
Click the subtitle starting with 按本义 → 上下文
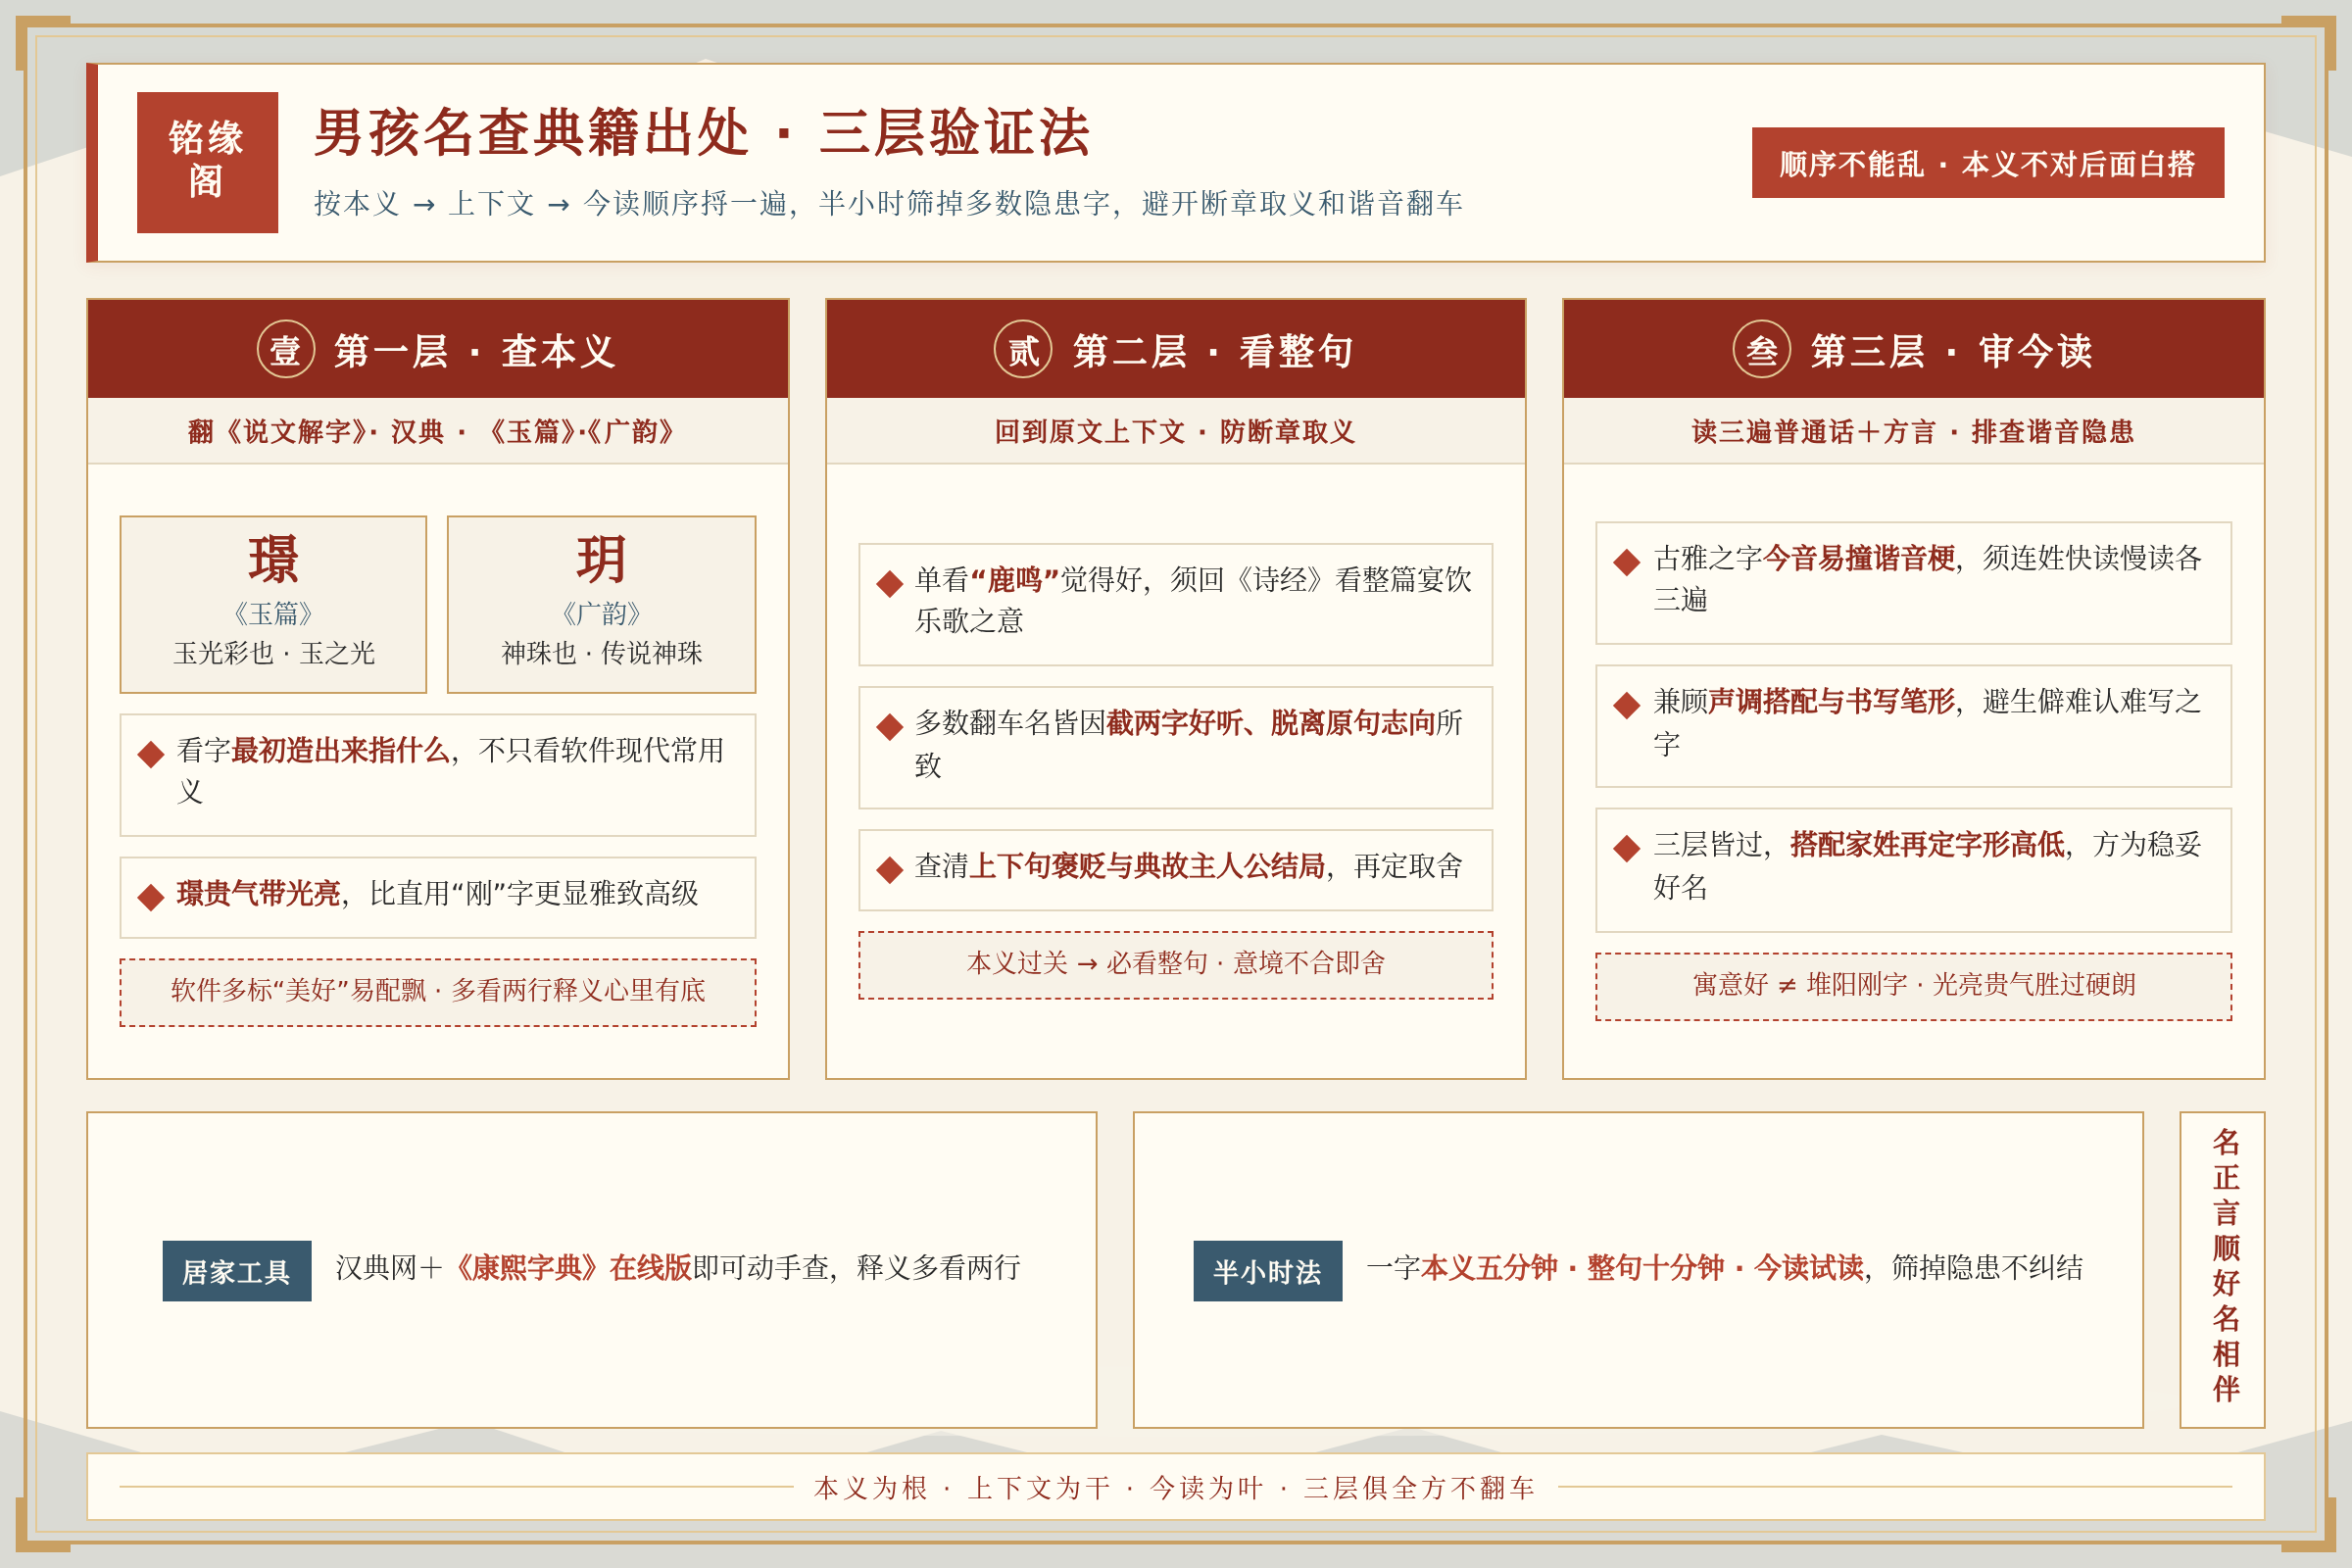coord(888,204)
